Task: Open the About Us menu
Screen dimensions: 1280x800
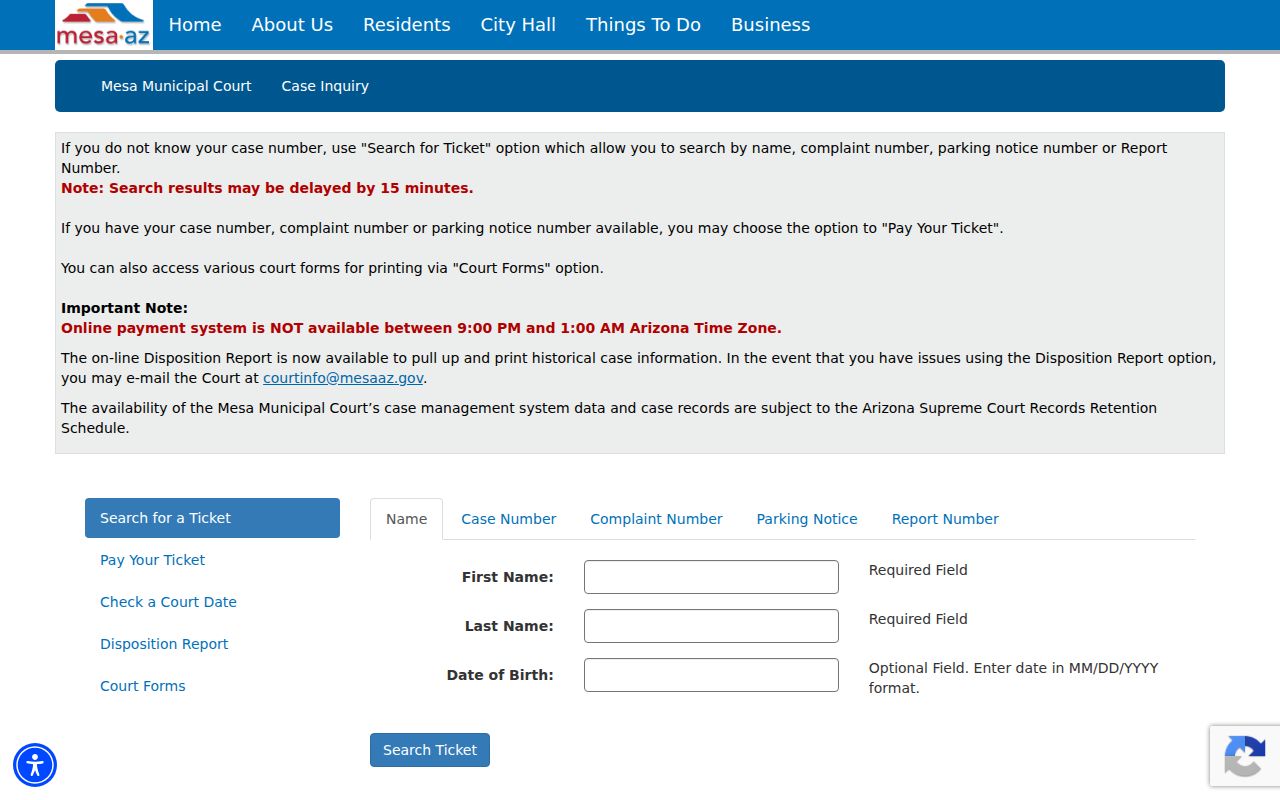Action: 292,25
